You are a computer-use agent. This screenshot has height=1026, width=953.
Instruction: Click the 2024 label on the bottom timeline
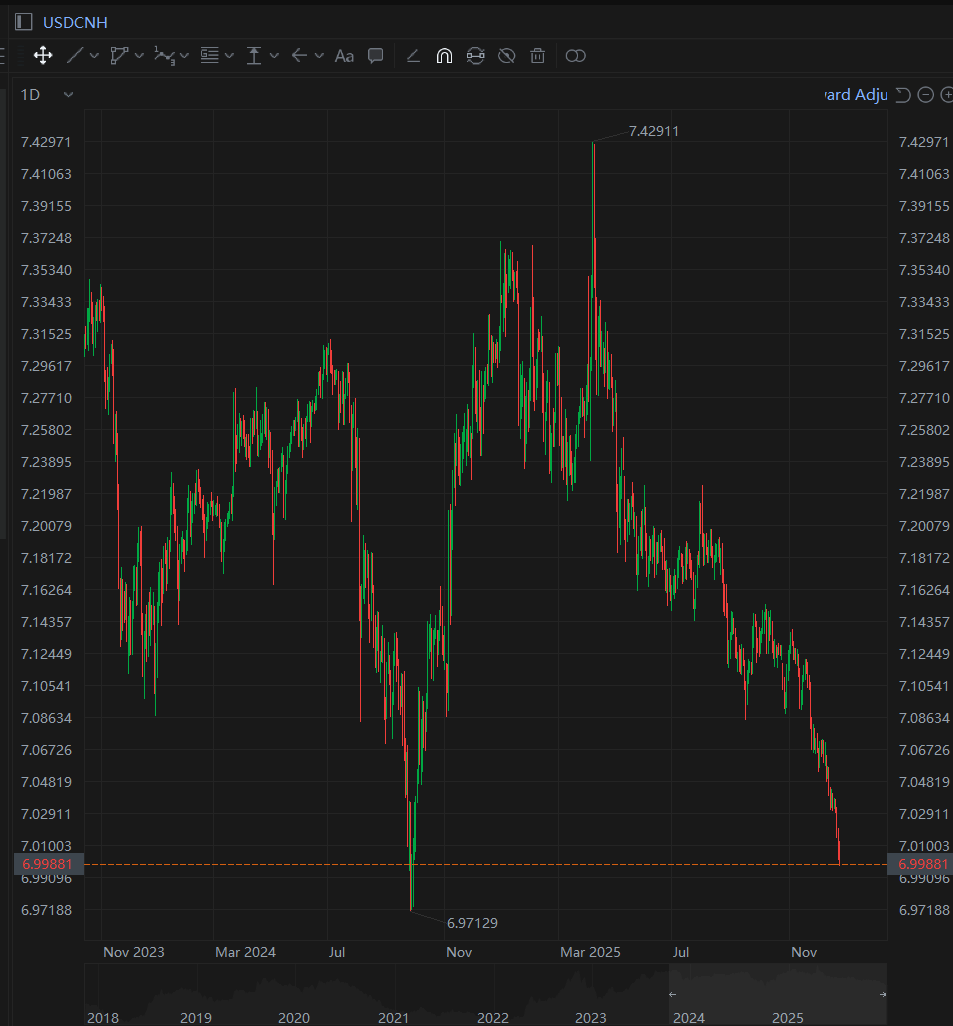(x=688, y=1017)
